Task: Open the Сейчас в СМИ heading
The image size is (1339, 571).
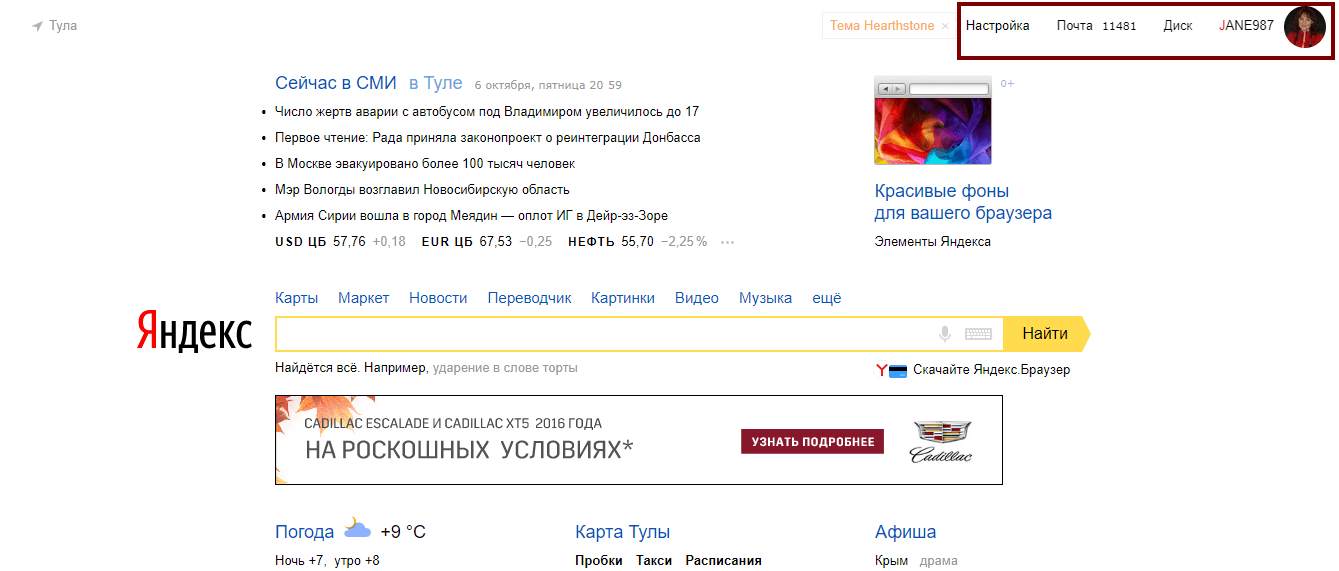Action: coord(336,83)
